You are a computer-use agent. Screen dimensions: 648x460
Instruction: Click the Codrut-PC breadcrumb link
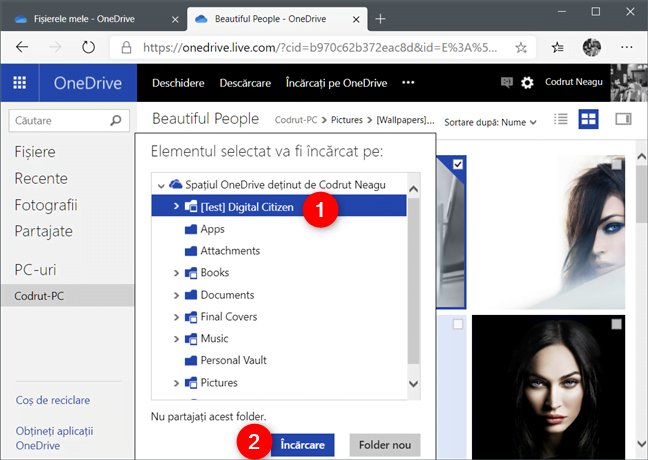tap(296, 120)
